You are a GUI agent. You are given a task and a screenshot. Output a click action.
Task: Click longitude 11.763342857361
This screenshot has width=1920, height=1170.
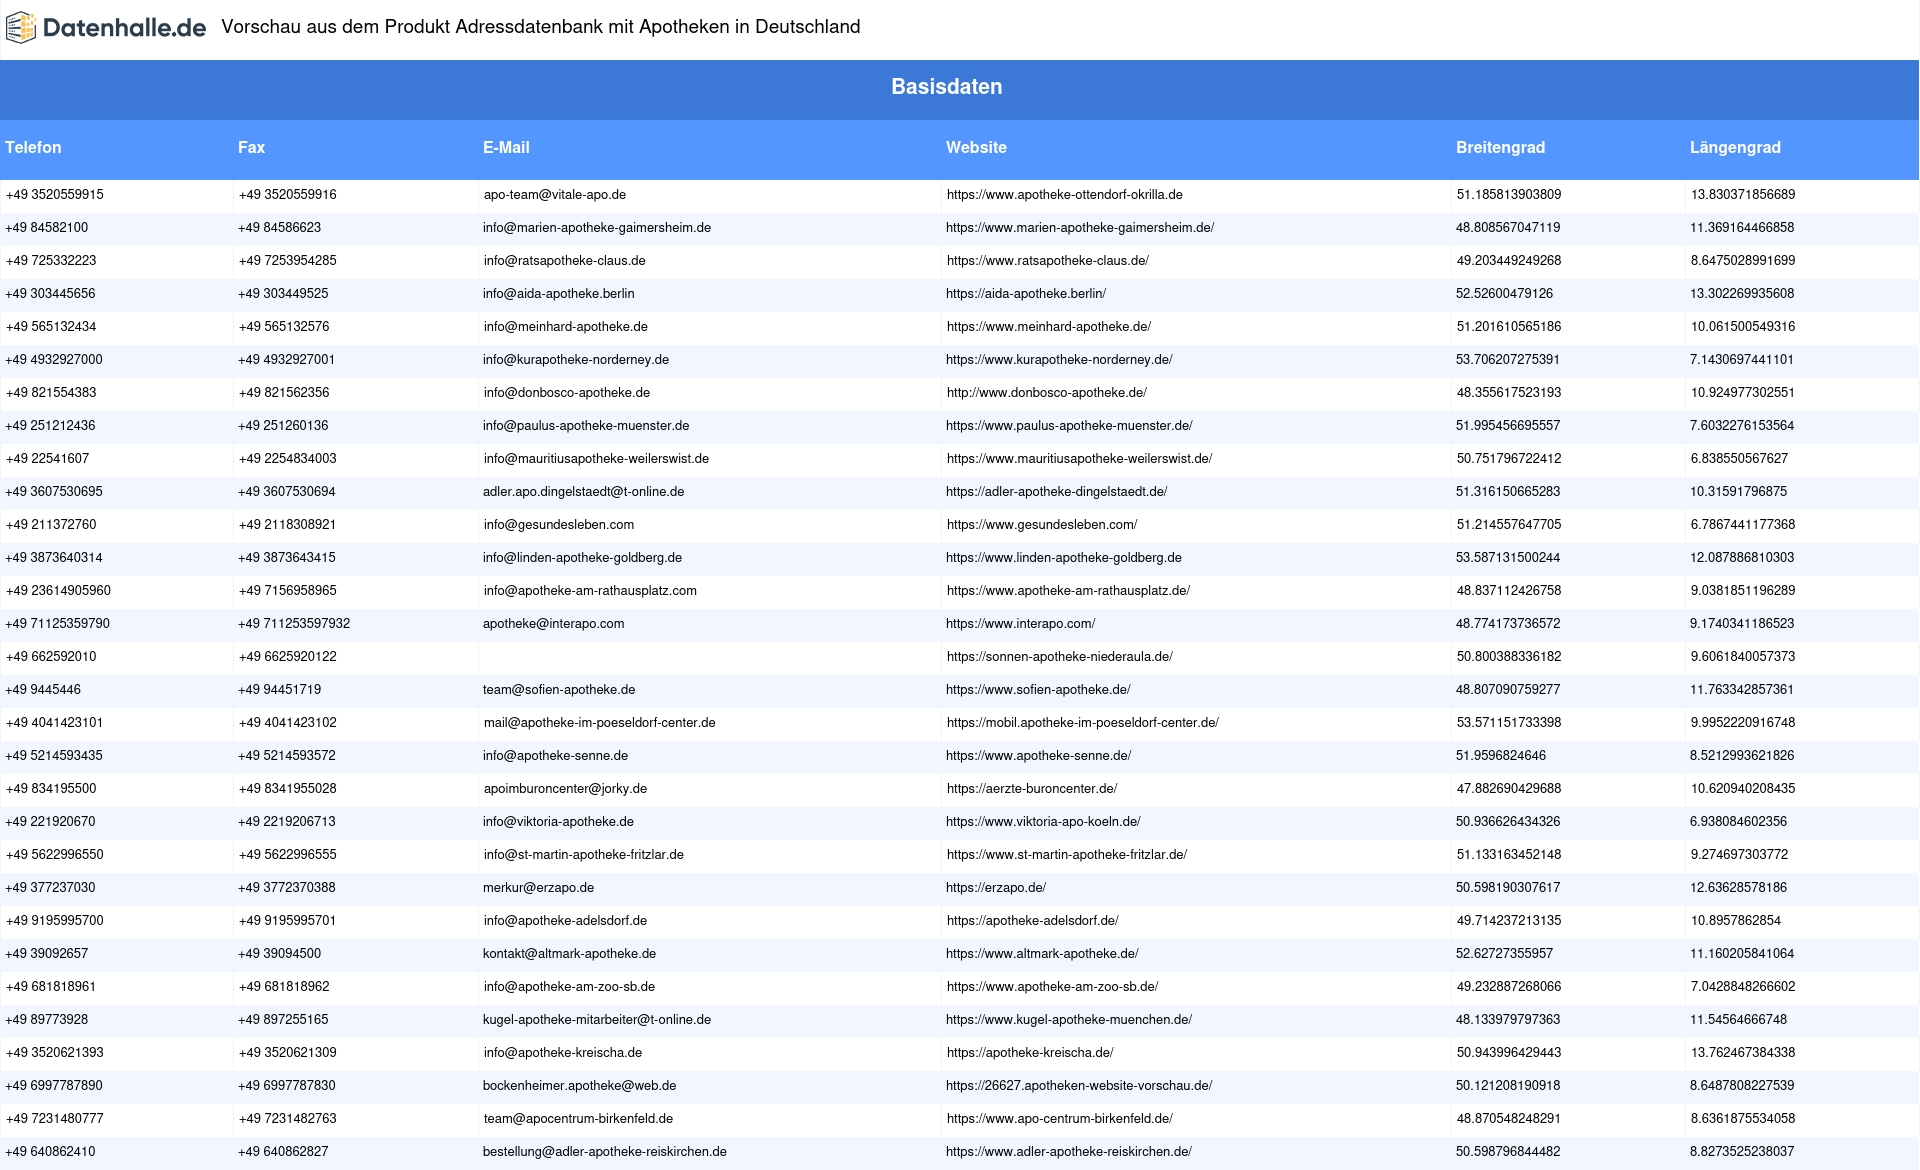tap(1742, 690)
